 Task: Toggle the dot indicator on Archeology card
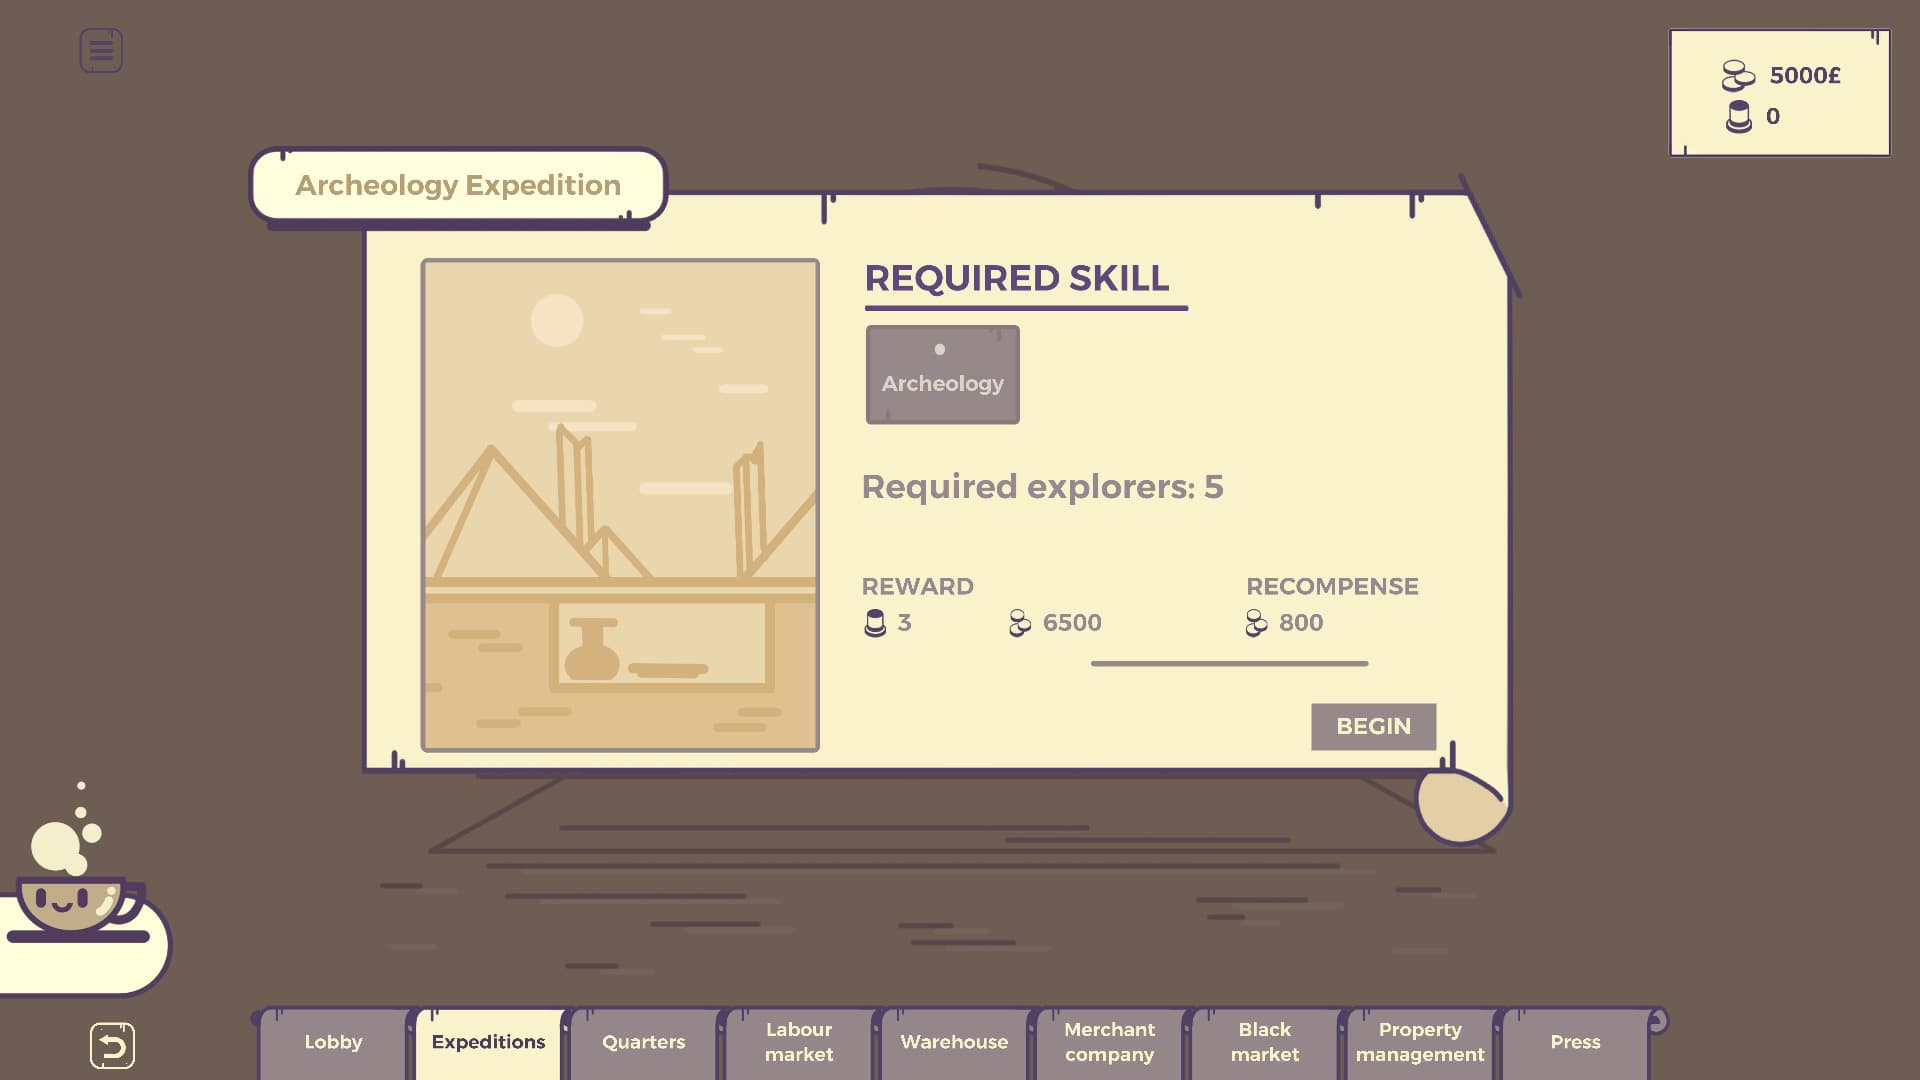[939, 350]
